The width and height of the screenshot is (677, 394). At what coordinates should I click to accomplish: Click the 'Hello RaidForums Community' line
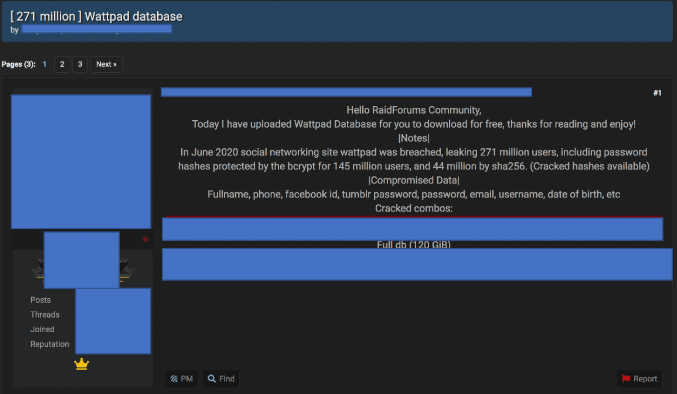[414, 110]
